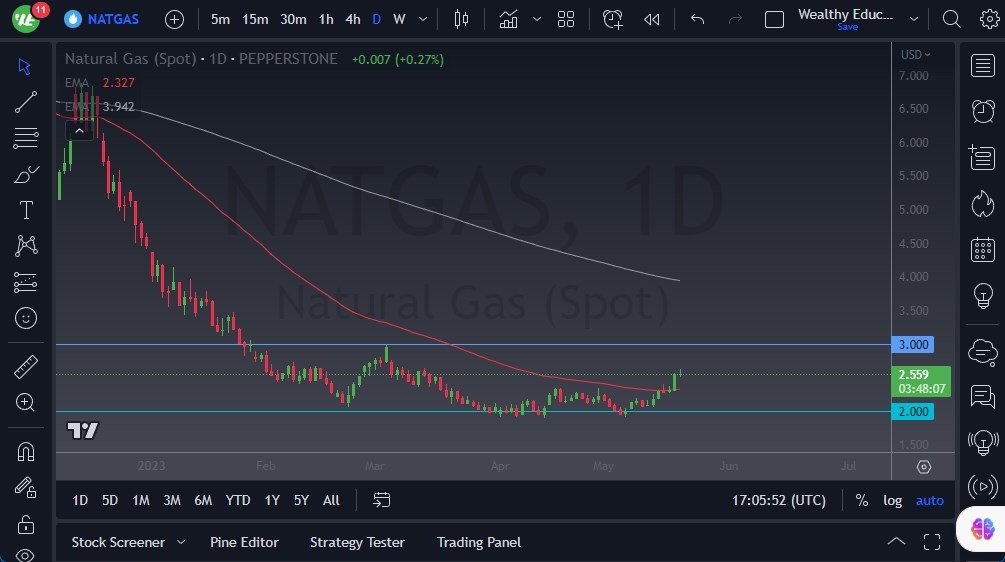Switch to the 30m timeframe
The width and height of the screenshot is (1005, 562).
tap(293, 19)
